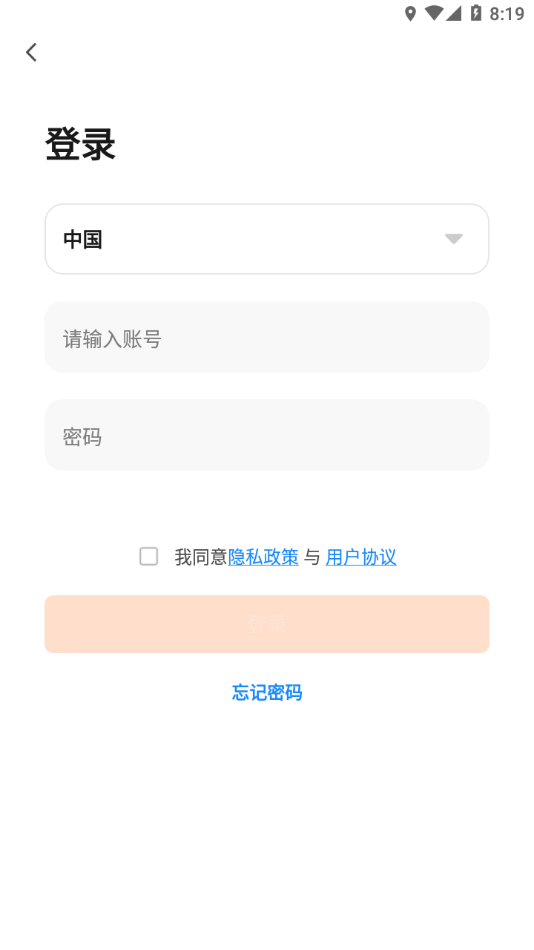Tap the large 登录 page heading
Viewport: 534px width, 950px height.
tap(80, 144)
